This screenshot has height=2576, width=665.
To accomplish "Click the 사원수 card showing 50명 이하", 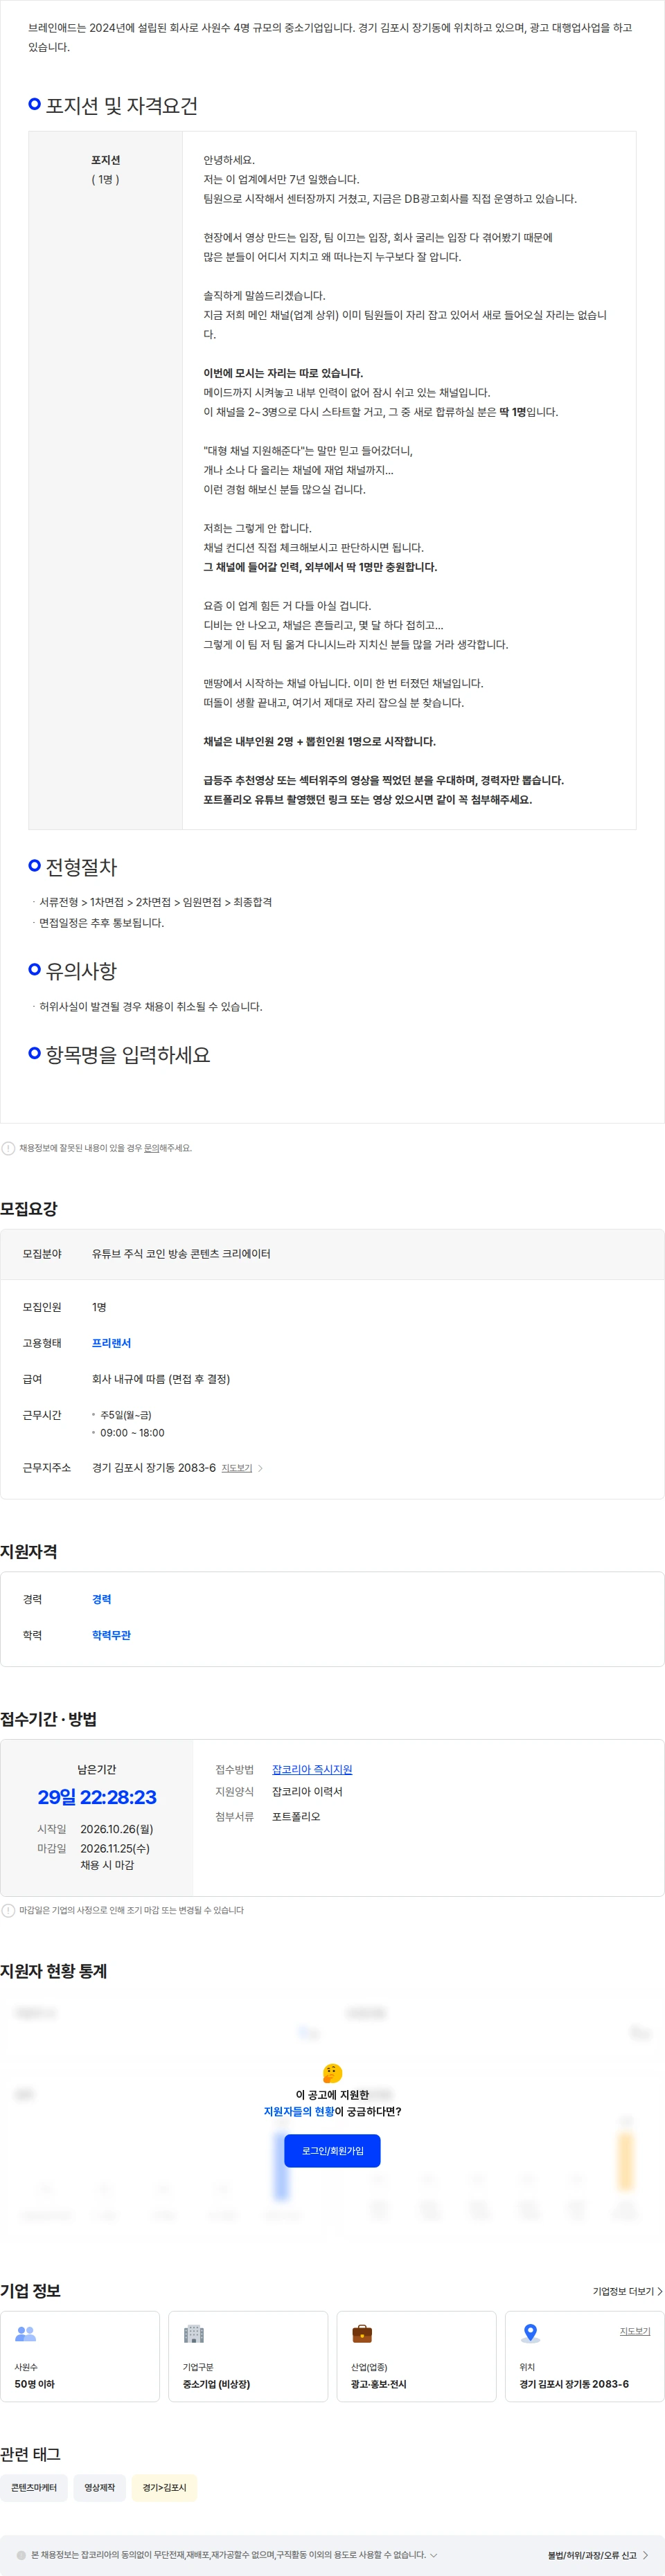I will coord(80,2356).
